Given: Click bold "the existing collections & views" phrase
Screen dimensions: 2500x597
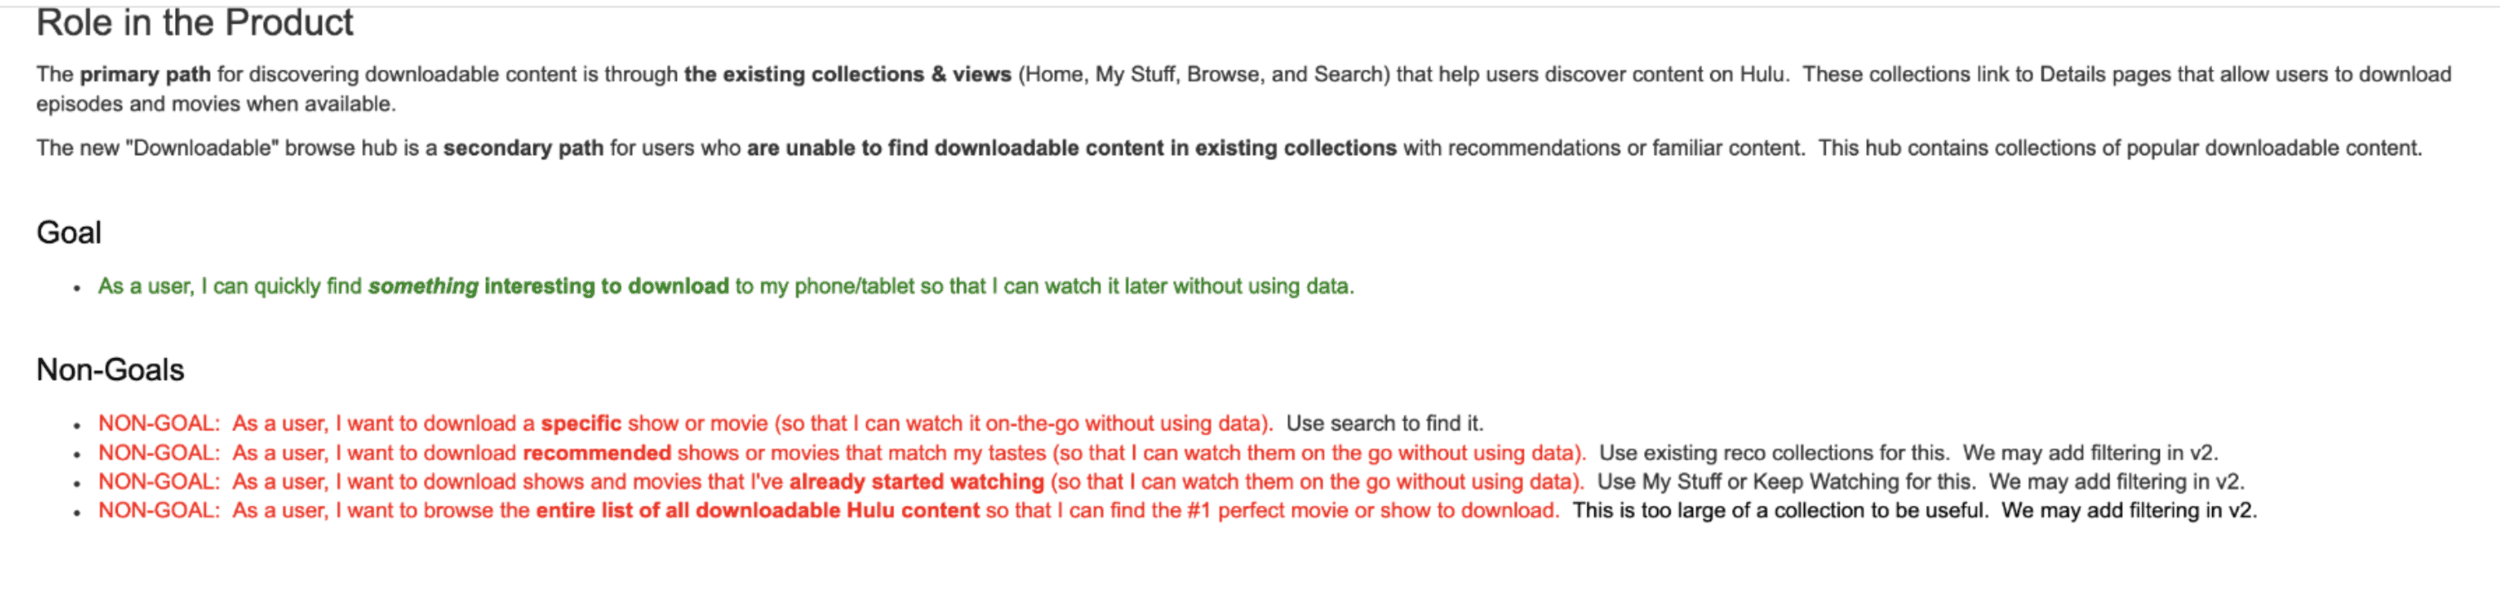Looking at the screenshot, I should tap(847, 74).
